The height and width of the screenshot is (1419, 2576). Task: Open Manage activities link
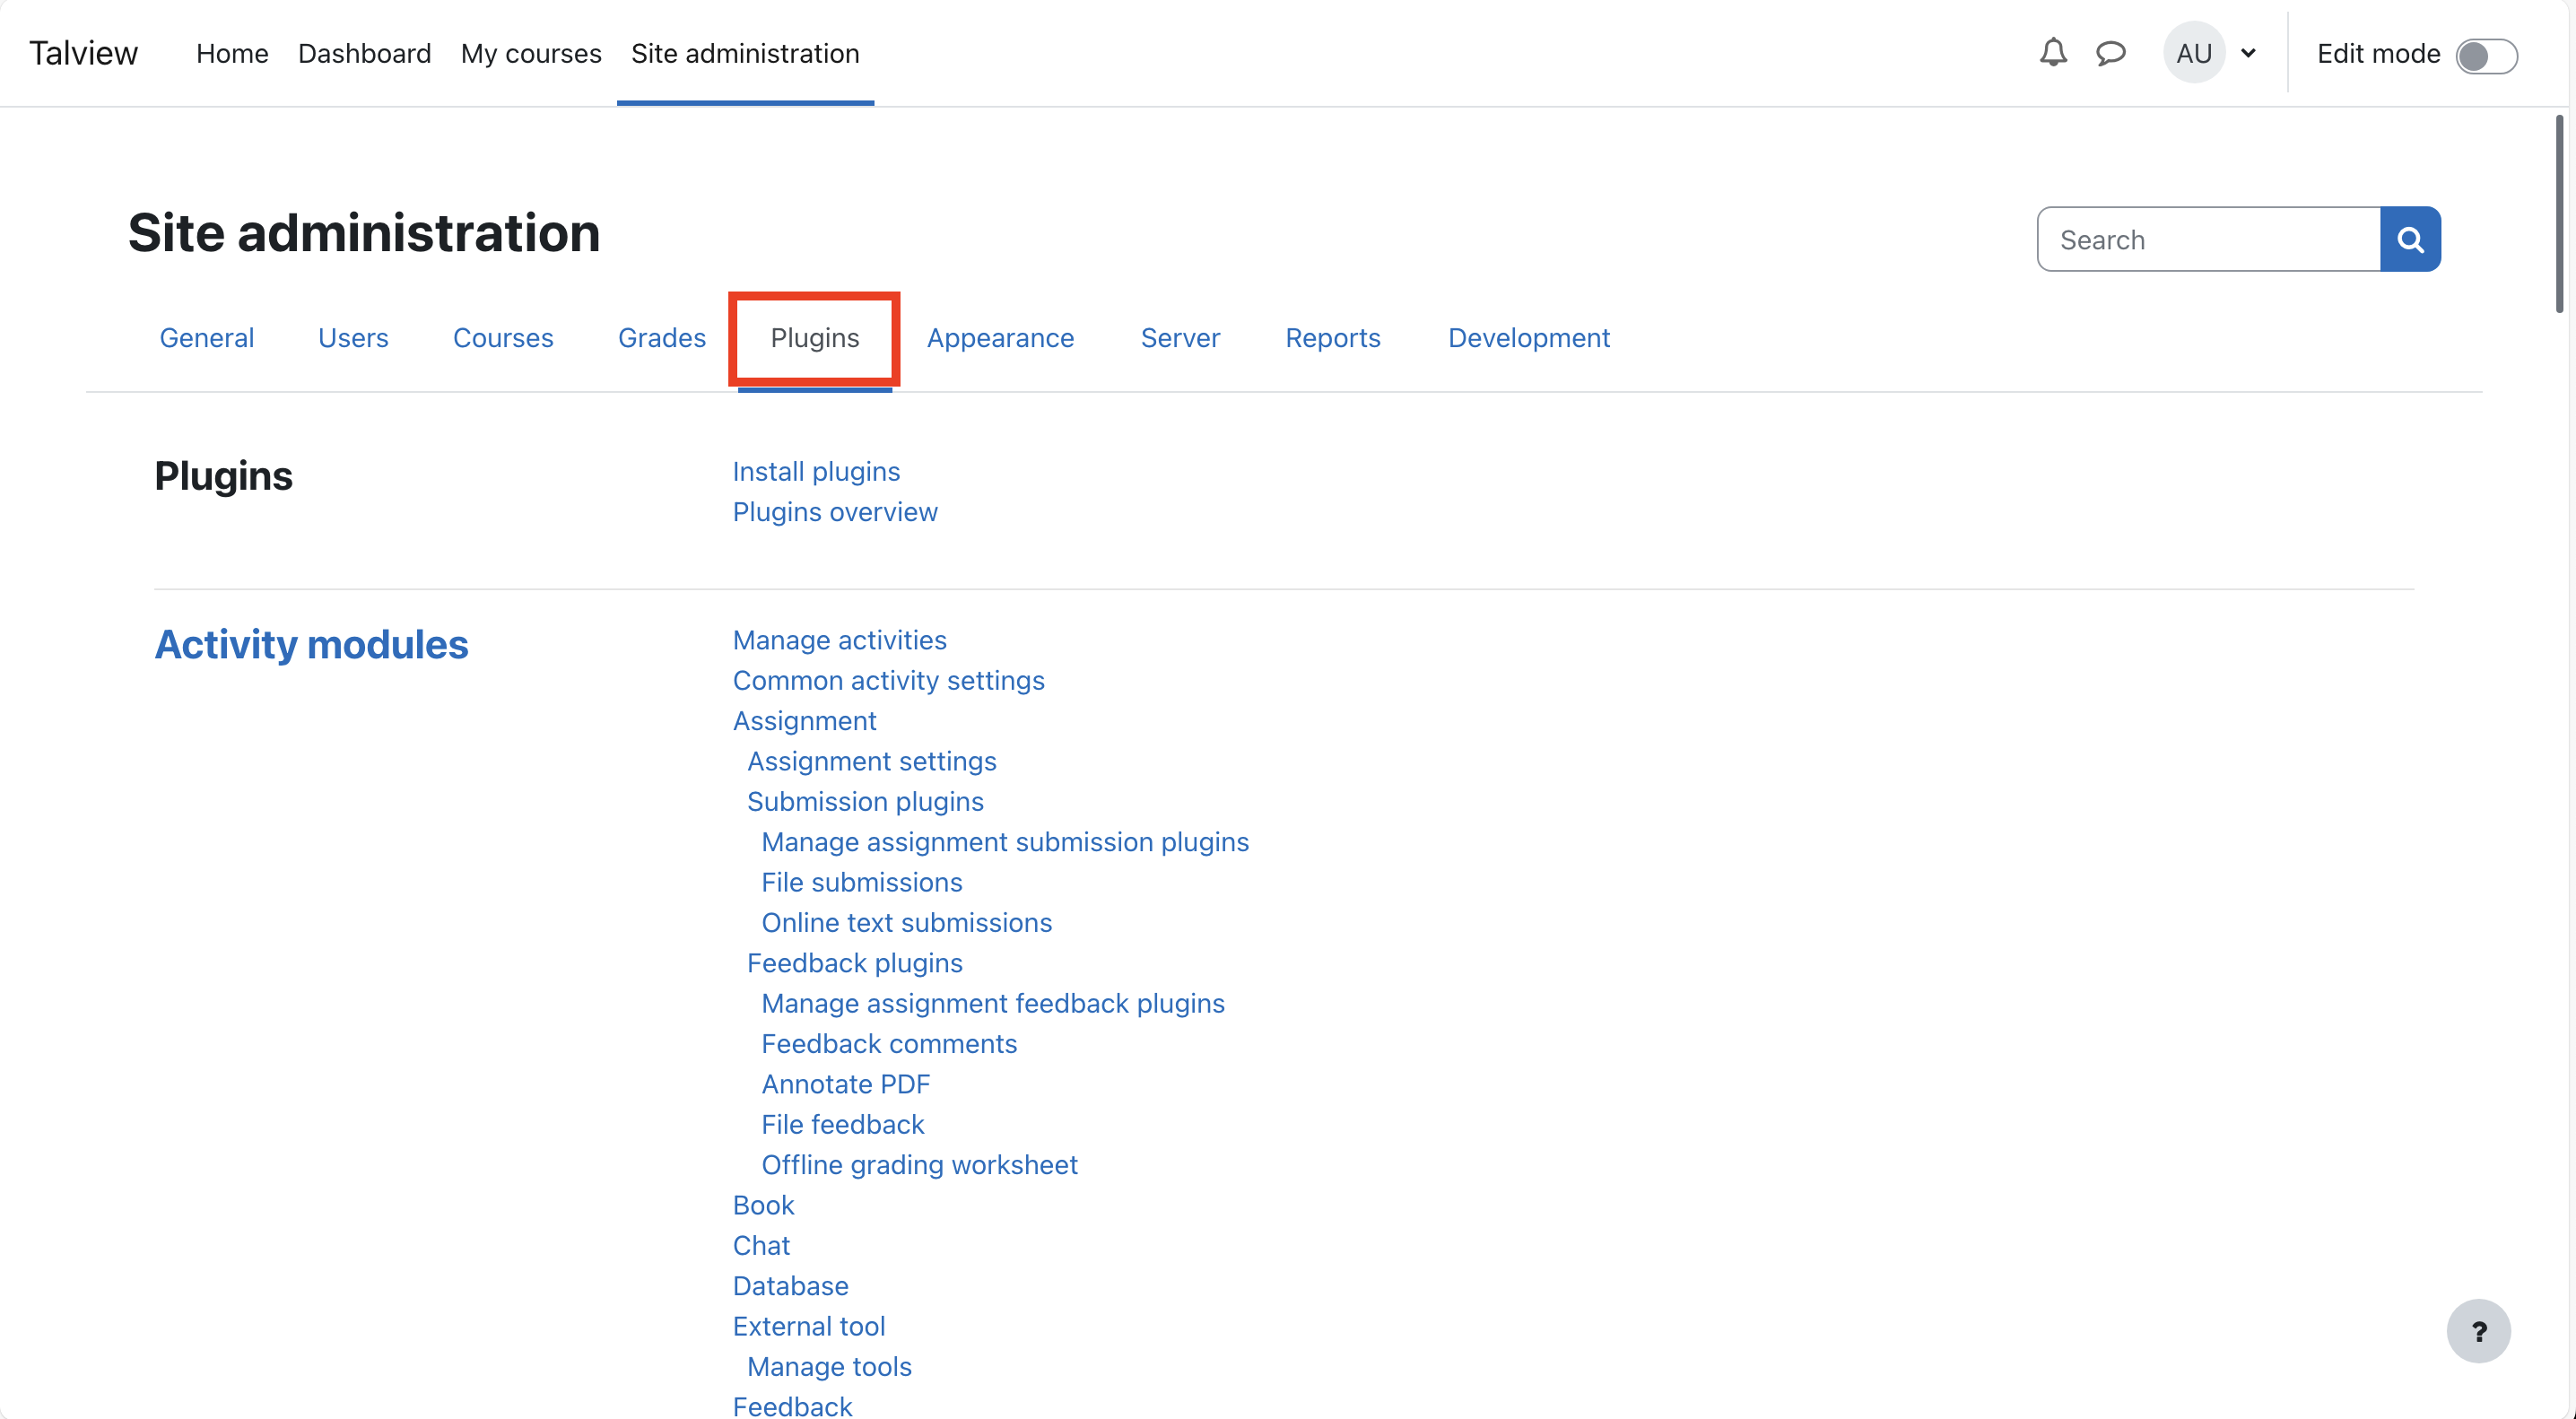(x=839, y=640)
